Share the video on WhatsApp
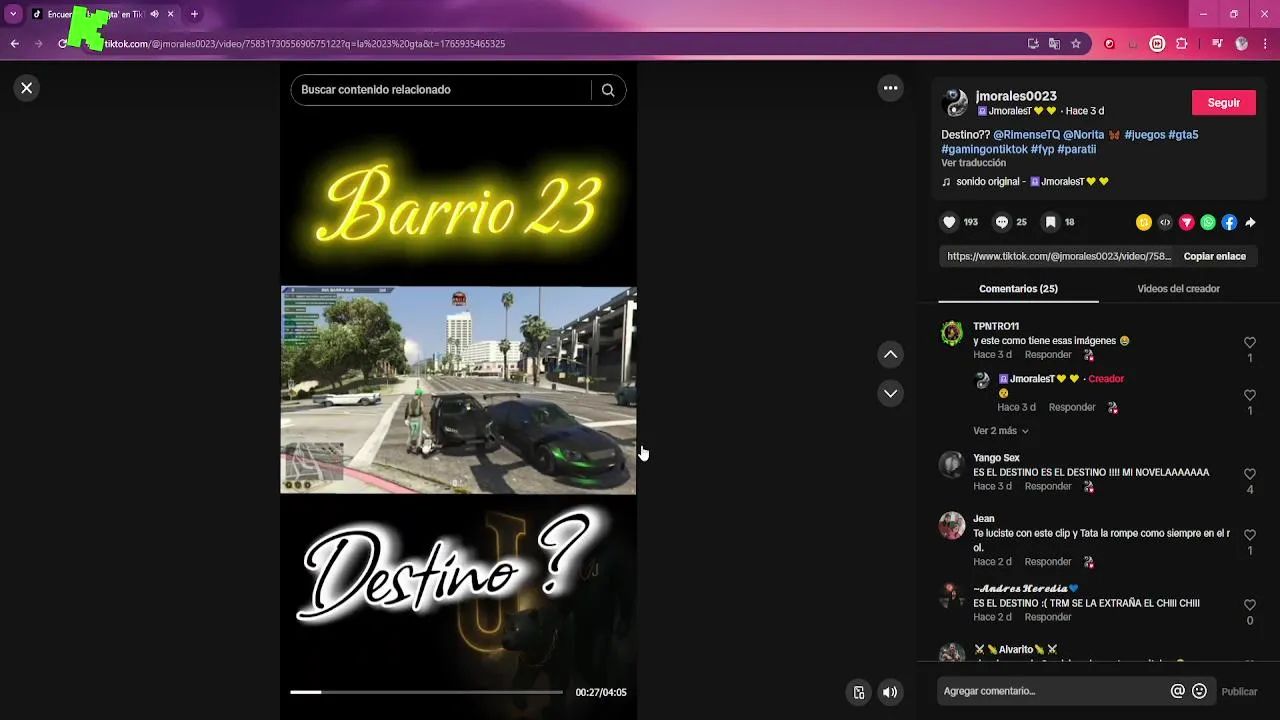 click(x=1208, y=222)
